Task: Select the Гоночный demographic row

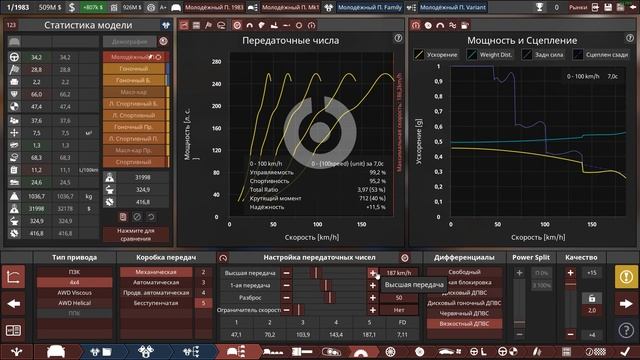Action: (135, 69)
